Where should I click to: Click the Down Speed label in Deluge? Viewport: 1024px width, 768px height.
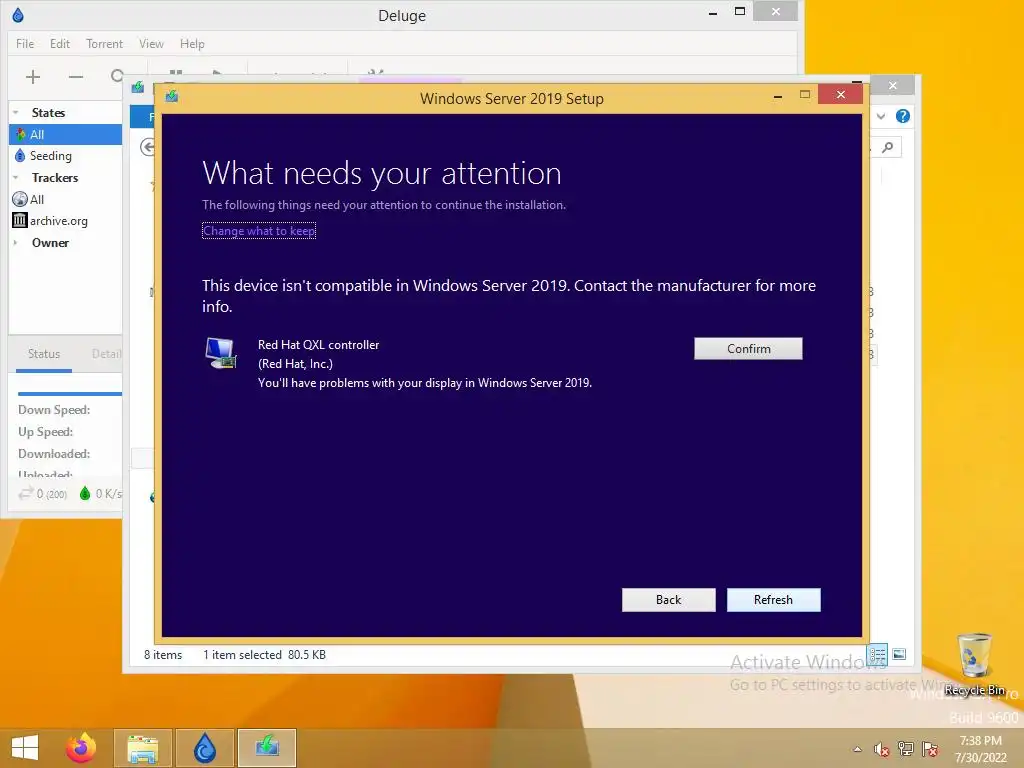click(54, 410)
